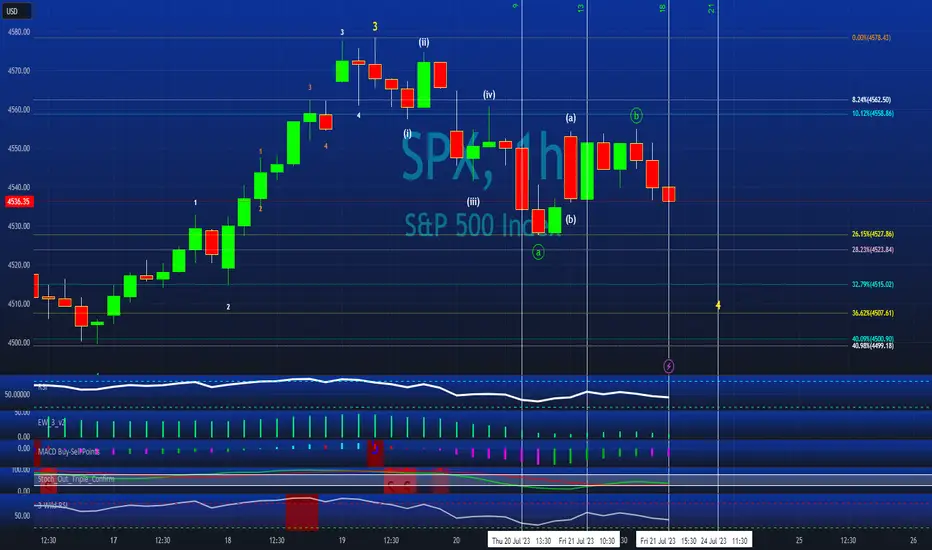
Task: Select the yellow '4' wave target label
Action: point(718,305)
